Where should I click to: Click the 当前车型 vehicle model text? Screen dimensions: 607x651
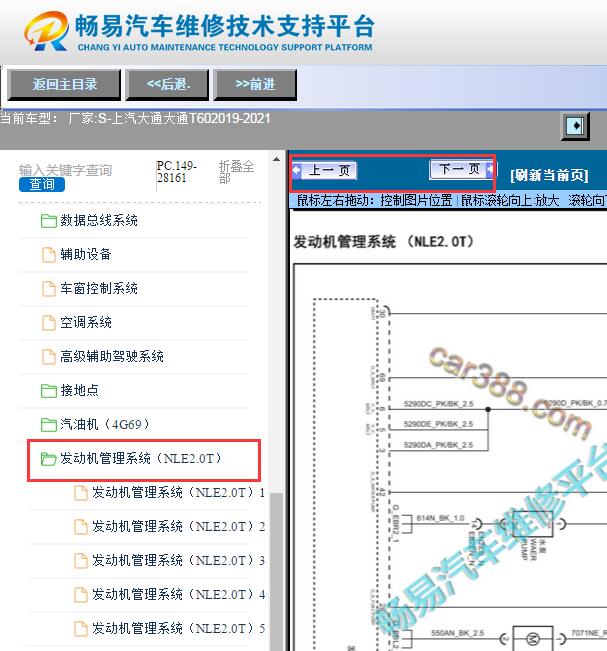135,119
